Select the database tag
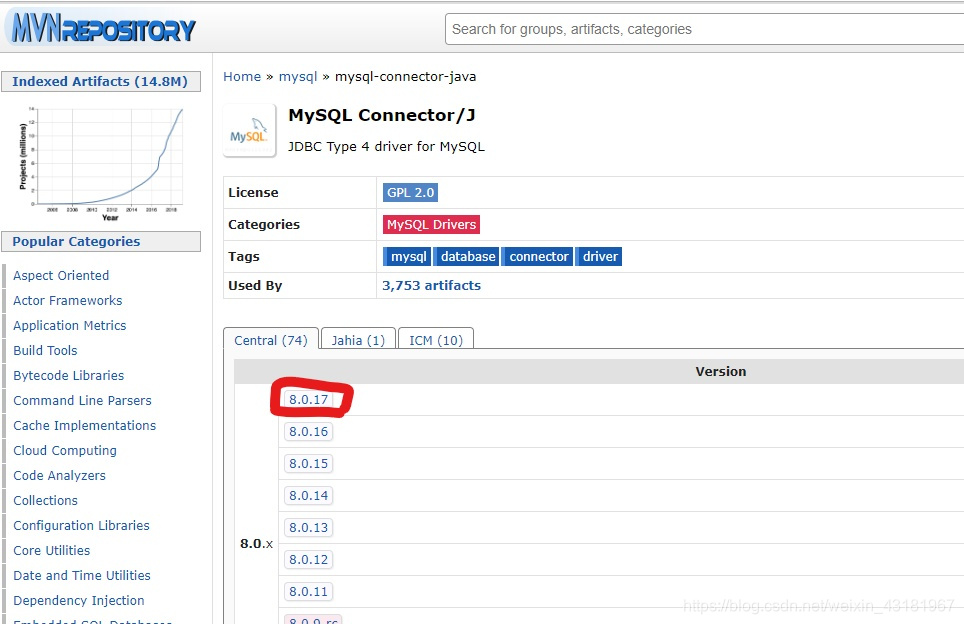This screenshot has height=624, width=964. (467, 256)
